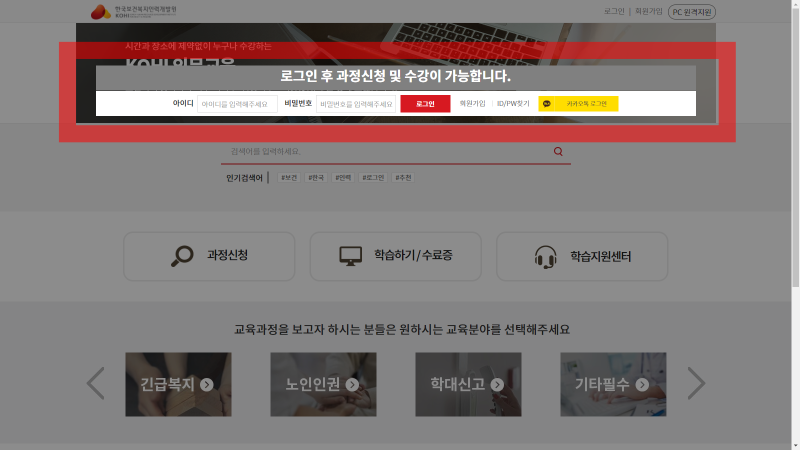Click the red search magnifier icon
The width and height of the screenshot is (800, 450).
coord(558,151)
